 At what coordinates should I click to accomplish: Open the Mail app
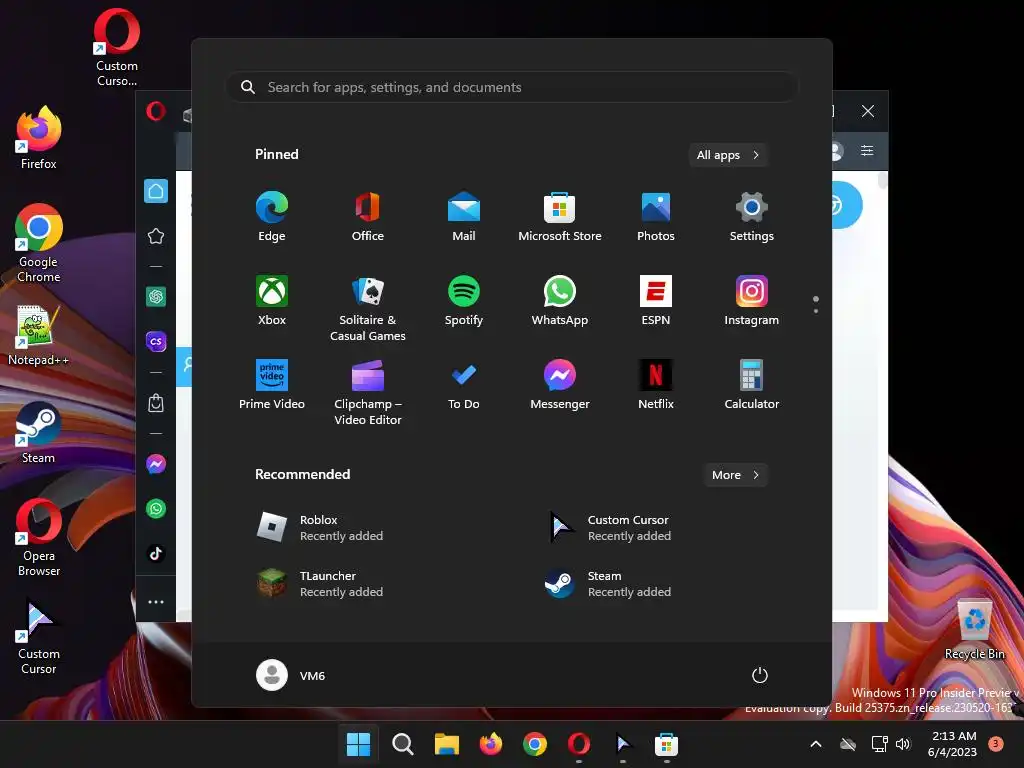[x=464, y=217]
